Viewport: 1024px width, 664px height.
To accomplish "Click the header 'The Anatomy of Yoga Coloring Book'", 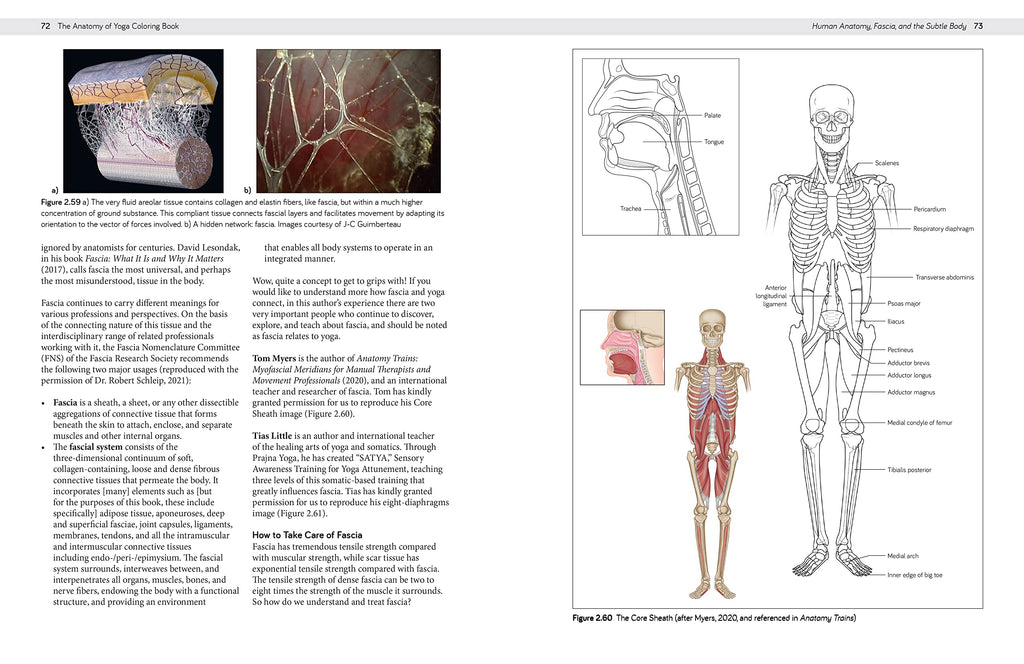I will [x=118, y=26].
